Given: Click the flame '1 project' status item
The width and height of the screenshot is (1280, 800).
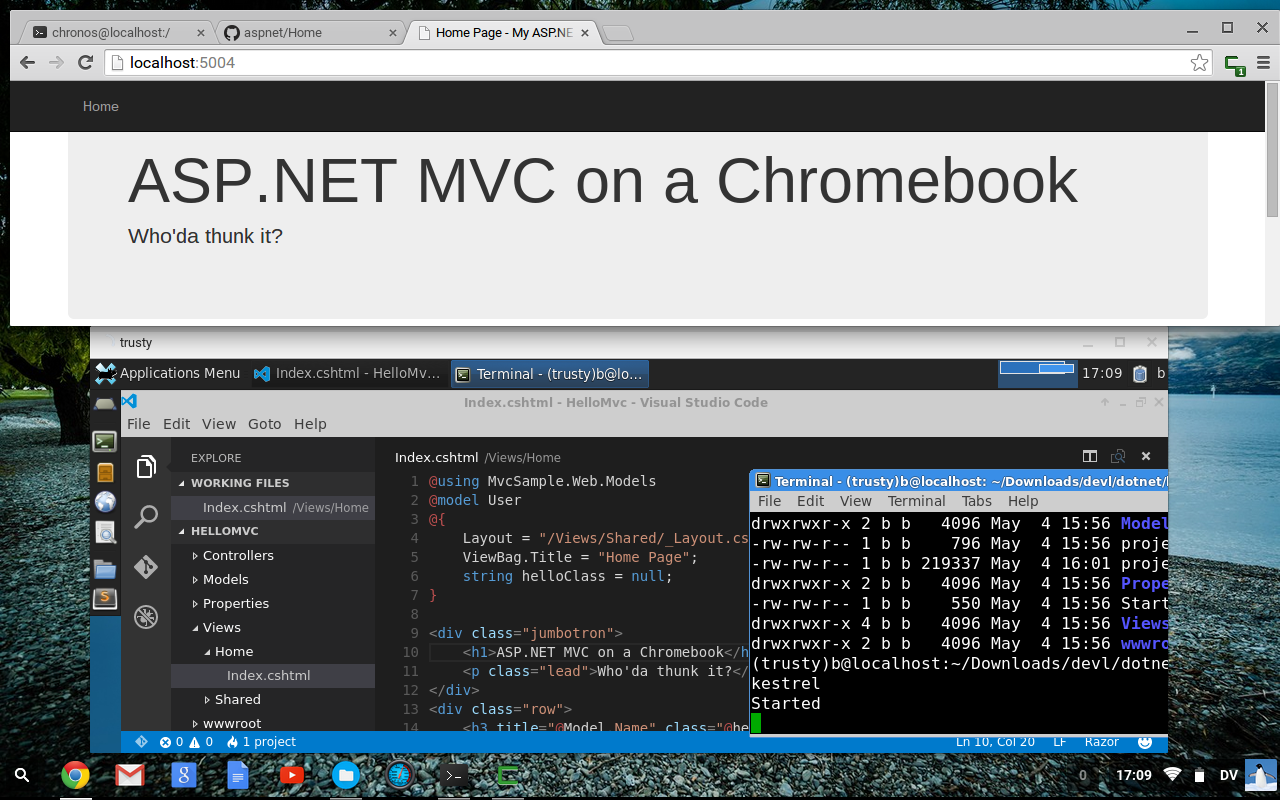Looking at the screenshot, I should coord(261,742).
